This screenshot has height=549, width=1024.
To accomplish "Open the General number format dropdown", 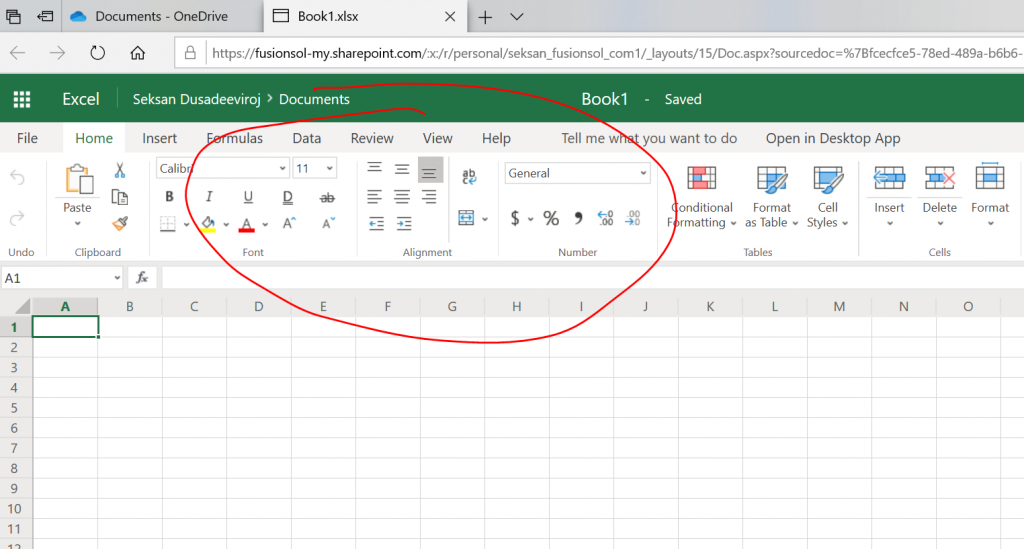I will tap(577, 173).
